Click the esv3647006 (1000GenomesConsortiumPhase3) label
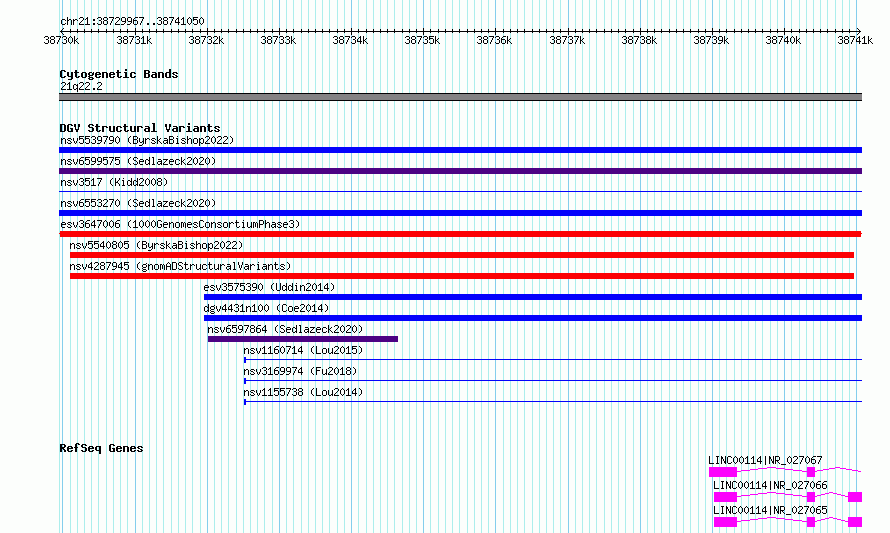The image size is (890, 533). (180, 224)
